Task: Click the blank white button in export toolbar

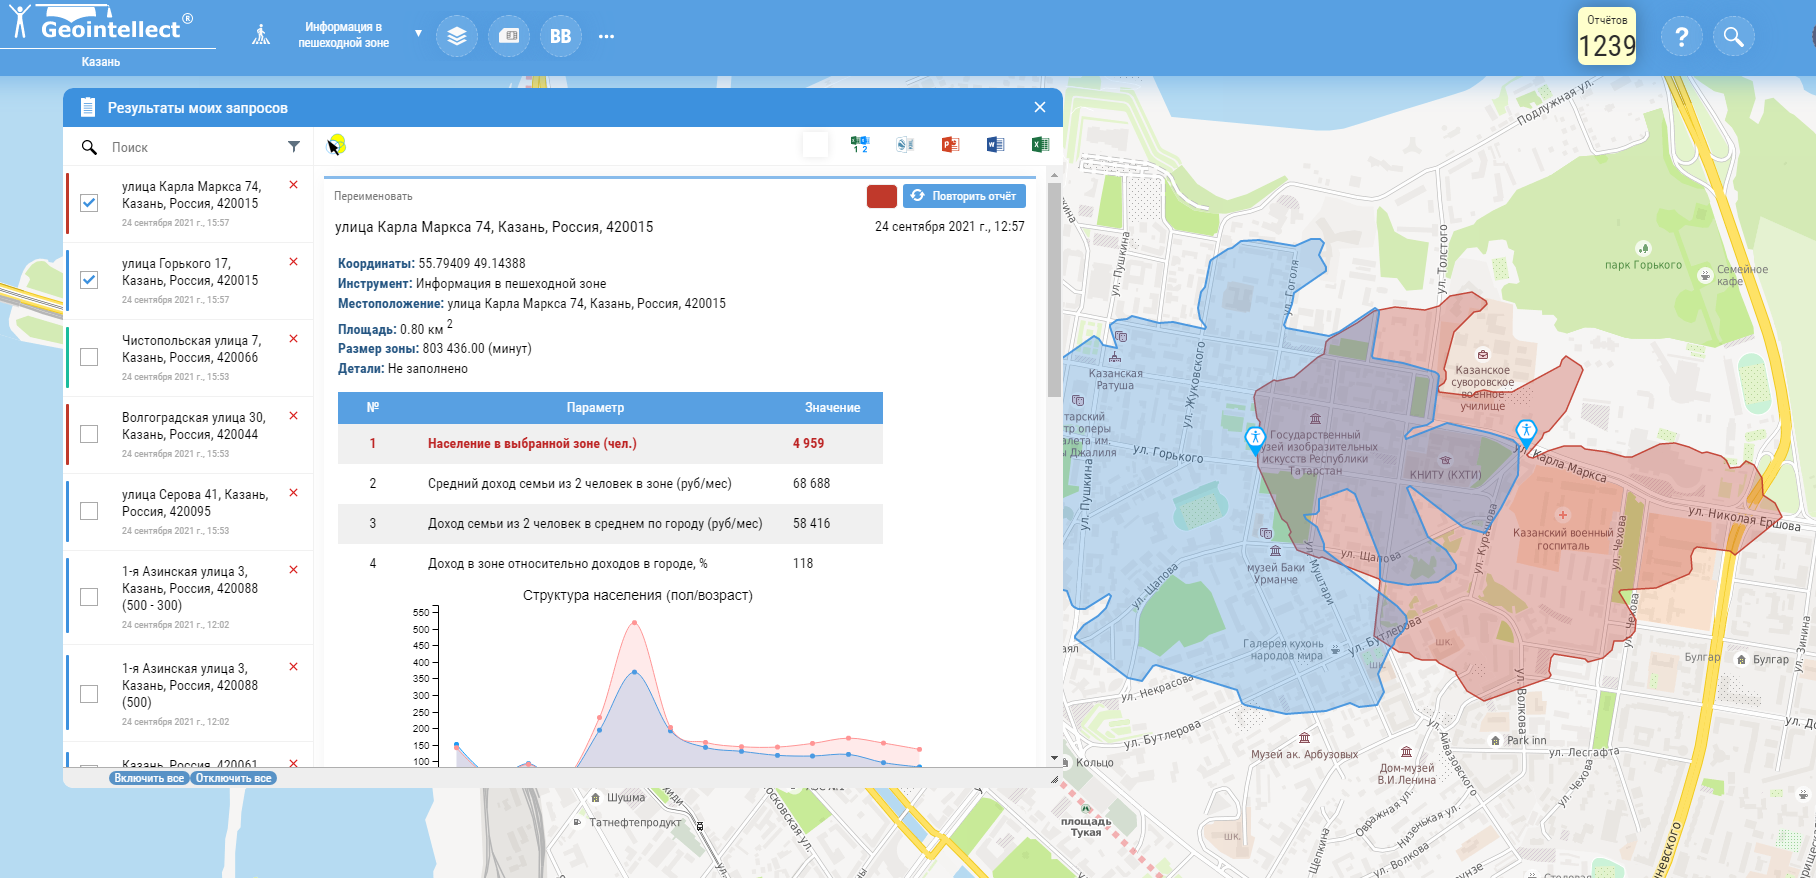Action: click(x=815, y=145)
